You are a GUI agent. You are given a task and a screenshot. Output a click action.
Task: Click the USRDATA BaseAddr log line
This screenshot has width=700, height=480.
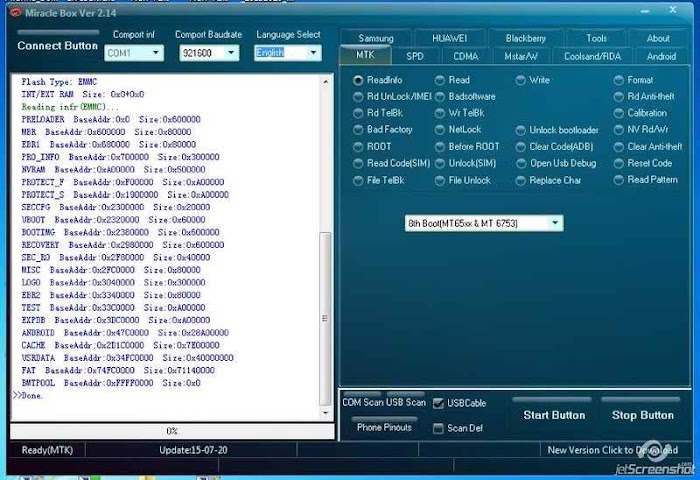(x=127, y=358)
